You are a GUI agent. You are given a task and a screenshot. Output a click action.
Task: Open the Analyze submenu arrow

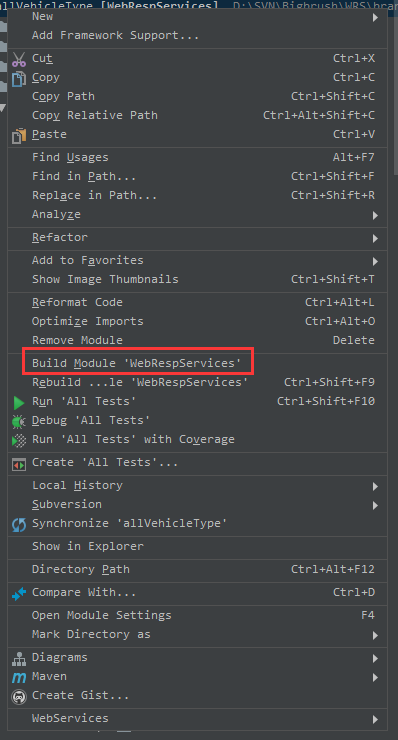[x=375, y=216]
